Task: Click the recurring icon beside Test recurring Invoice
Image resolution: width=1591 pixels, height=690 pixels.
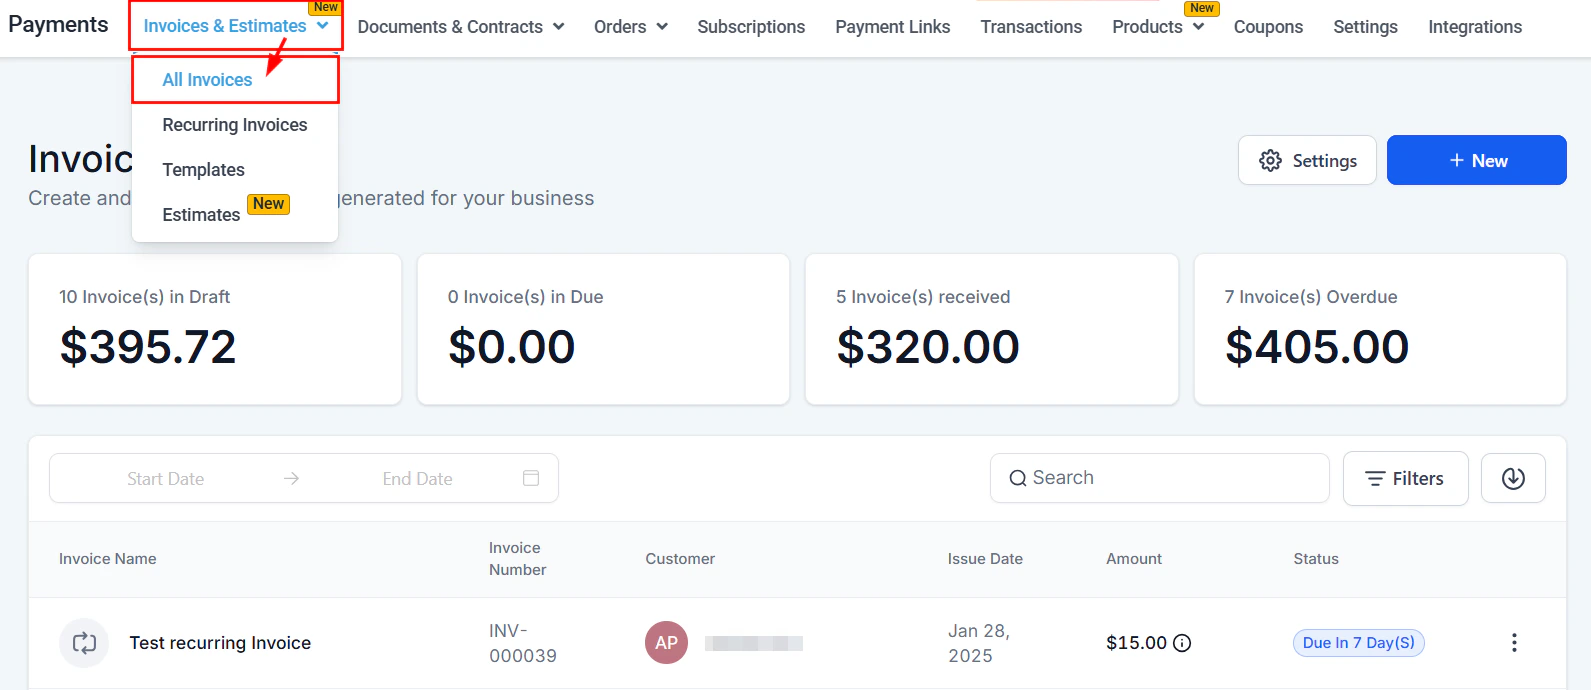Action: point(85,643)
